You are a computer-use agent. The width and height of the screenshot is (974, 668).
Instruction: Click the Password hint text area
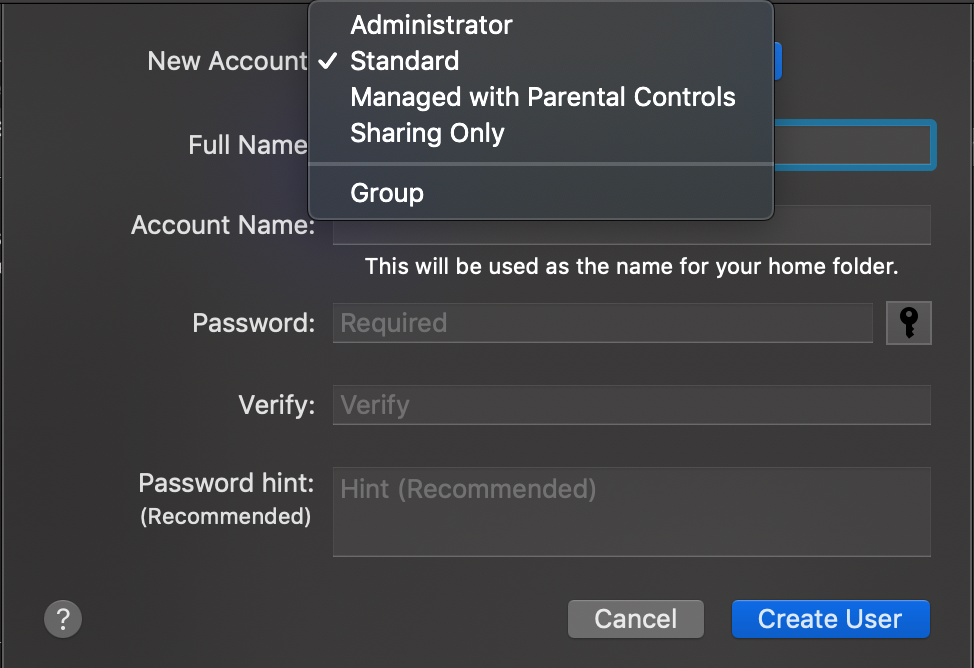(x=631, y=511)
